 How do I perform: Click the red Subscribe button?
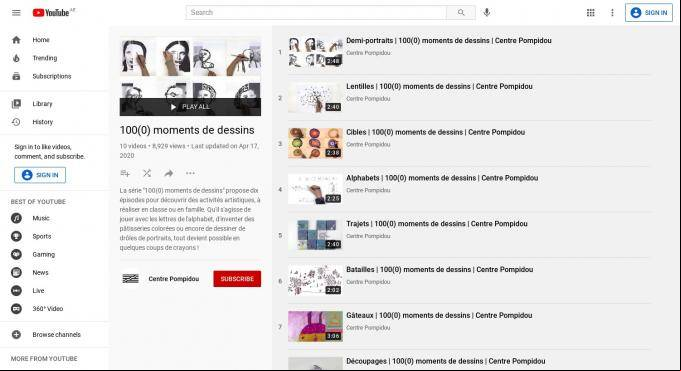click(x=237, y=279)
